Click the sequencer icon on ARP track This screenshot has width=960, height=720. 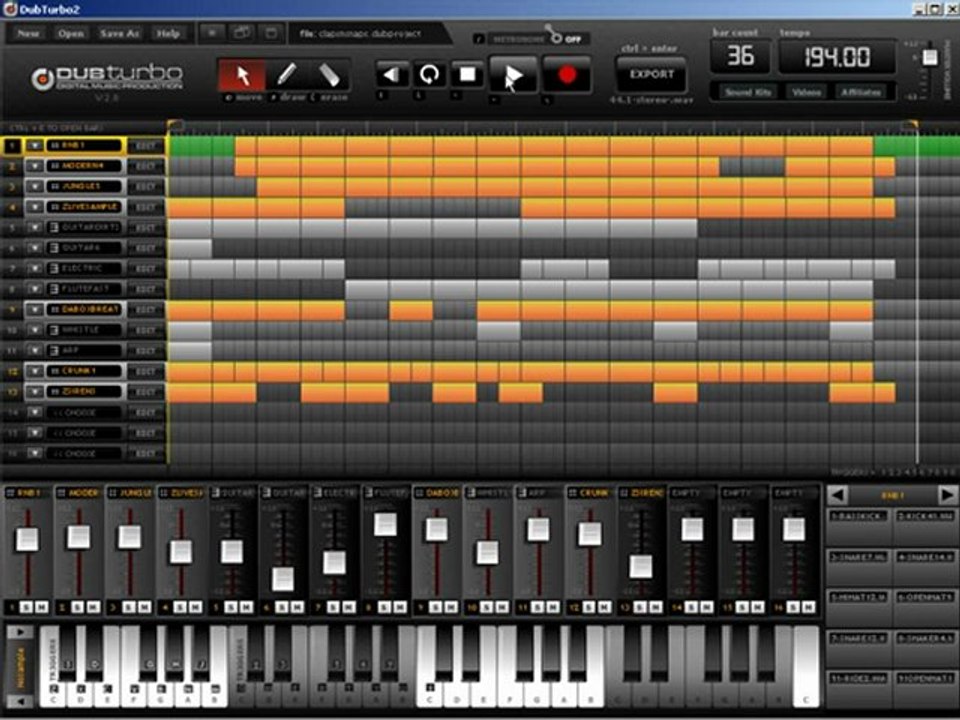(x=54, y=351)
